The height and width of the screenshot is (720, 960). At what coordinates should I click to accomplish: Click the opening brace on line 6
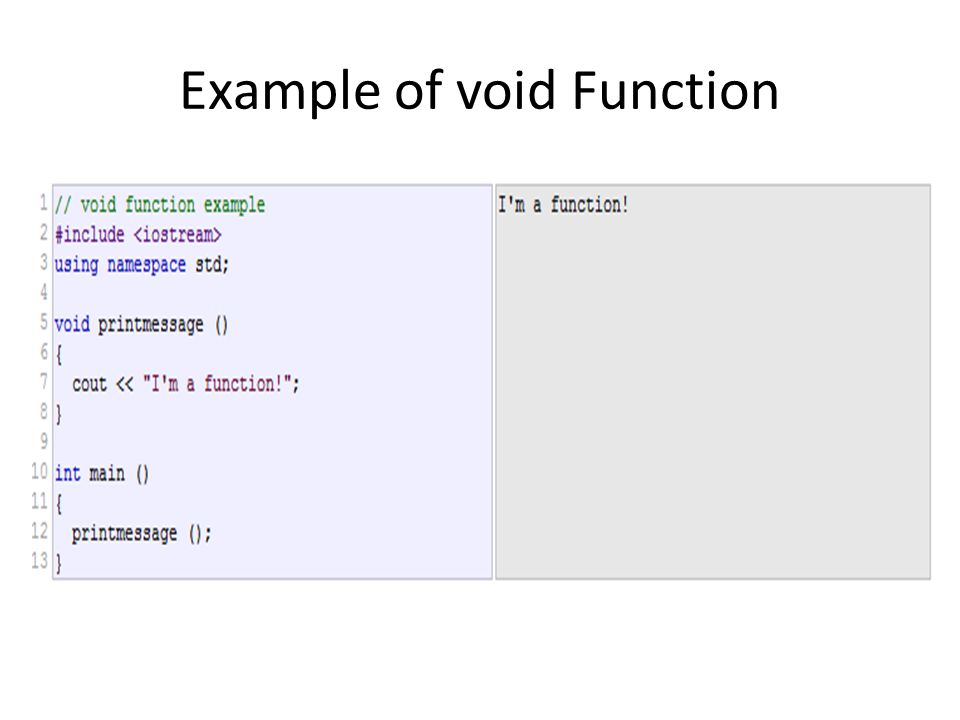[x=59, y=354]
